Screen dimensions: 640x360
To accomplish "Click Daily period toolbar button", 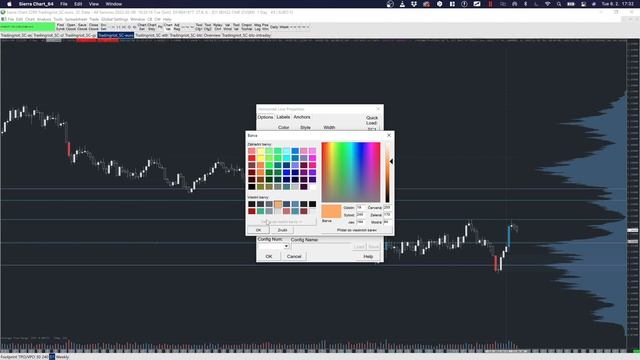I will (x=274, y=27).
